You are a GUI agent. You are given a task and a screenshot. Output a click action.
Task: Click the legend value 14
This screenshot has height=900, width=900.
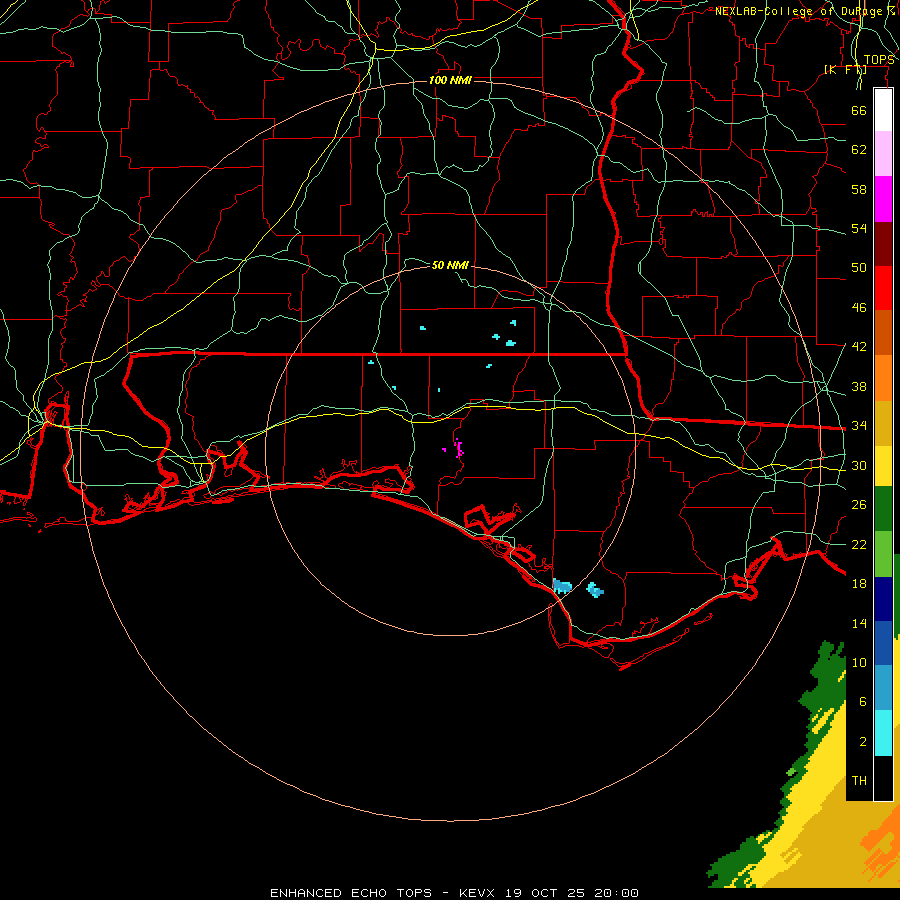pyautogui.click(x=859, y=623)
